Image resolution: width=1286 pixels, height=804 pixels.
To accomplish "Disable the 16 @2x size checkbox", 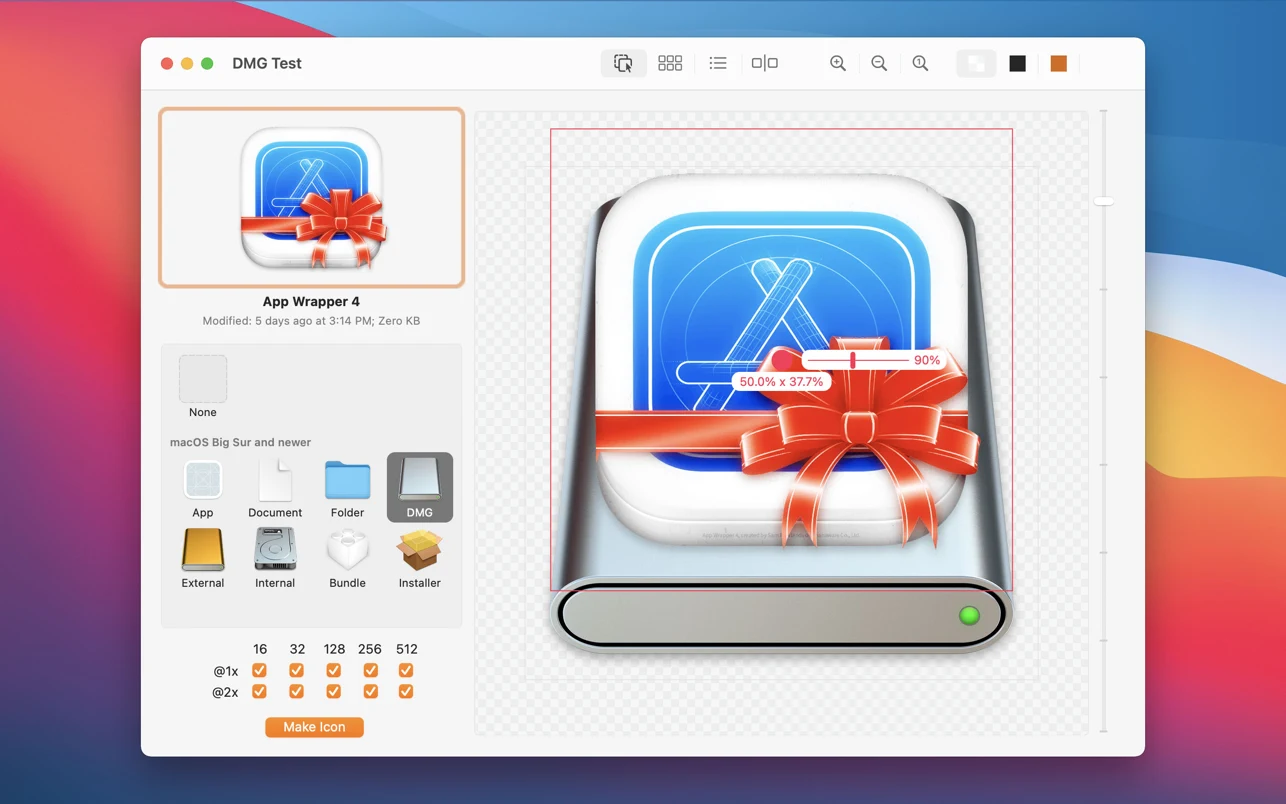I will pyautogui.click(x=260, y=691).
